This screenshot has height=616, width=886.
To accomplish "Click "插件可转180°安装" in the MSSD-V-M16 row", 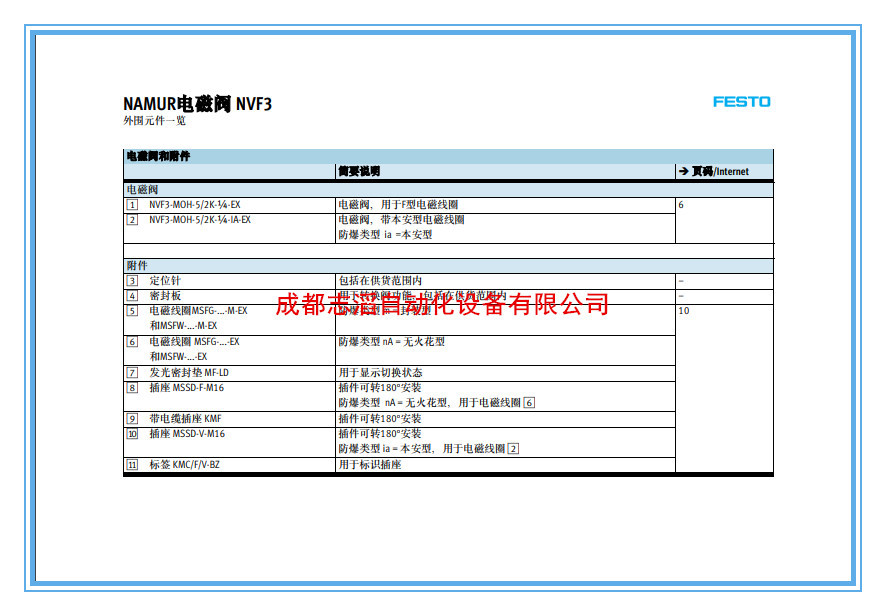I will coord(380,434).
